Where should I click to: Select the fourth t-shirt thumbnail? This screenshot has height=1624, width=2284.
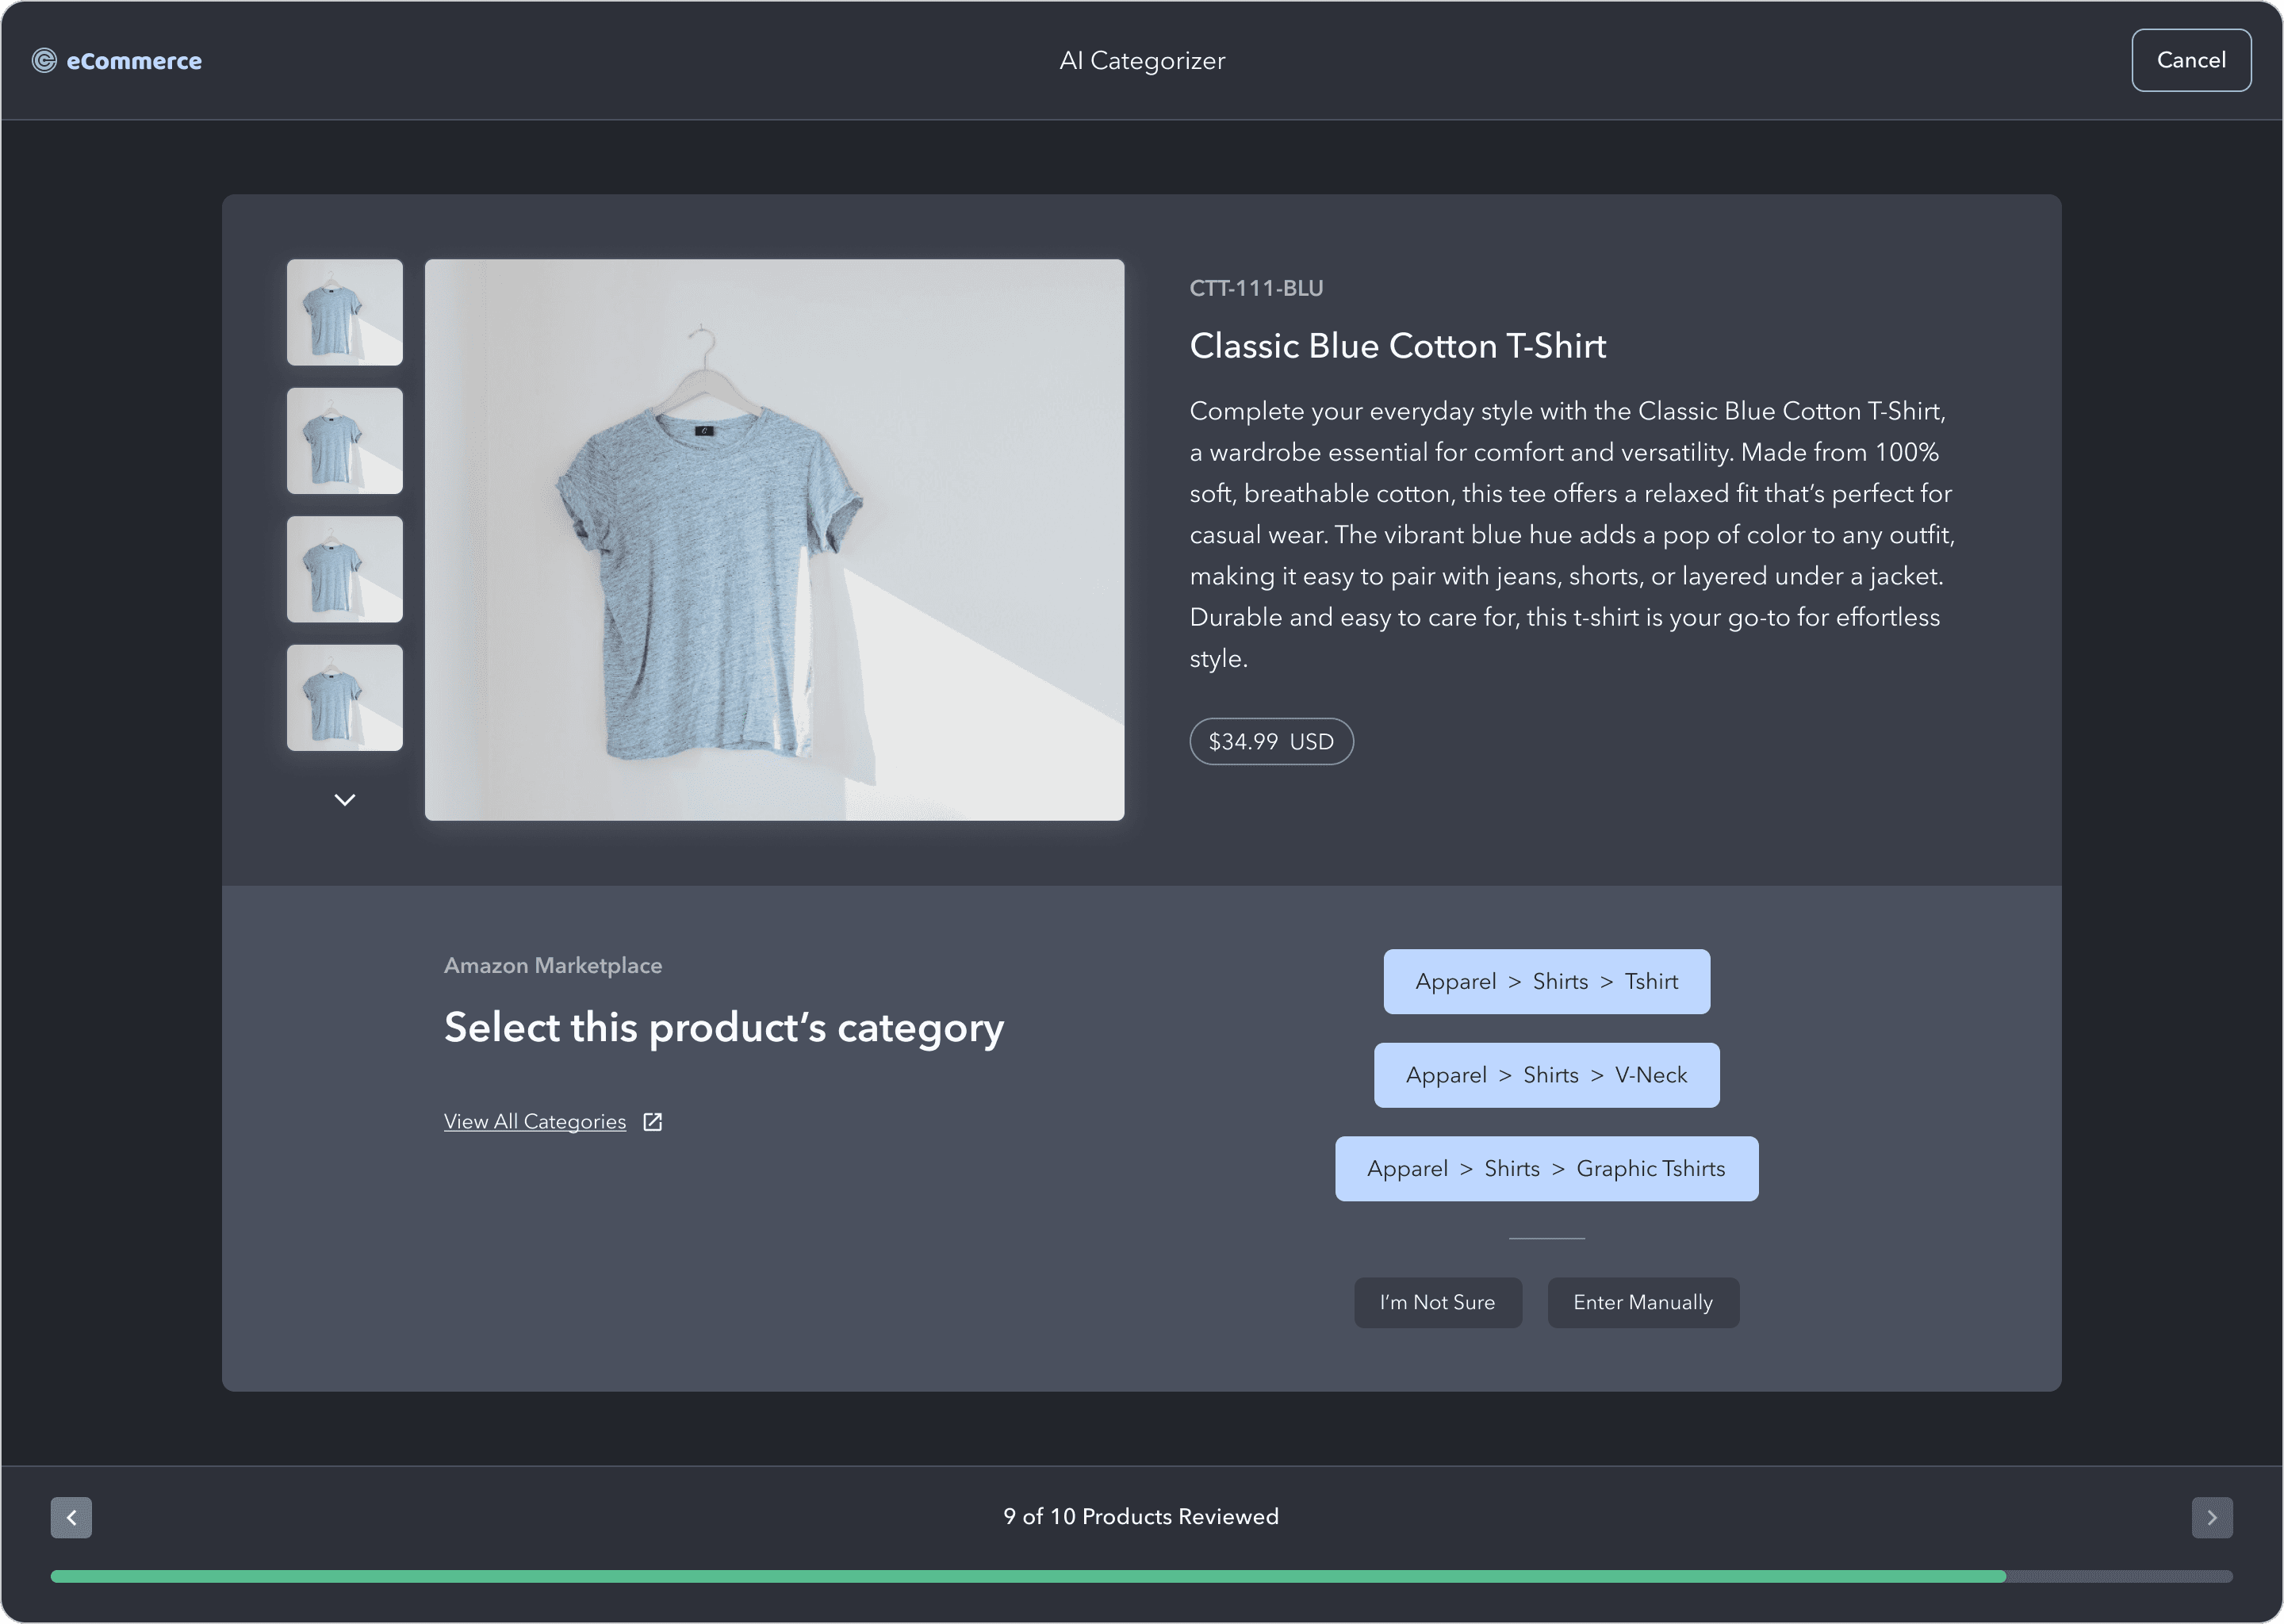pyautogui.click(x=345, y=698)
